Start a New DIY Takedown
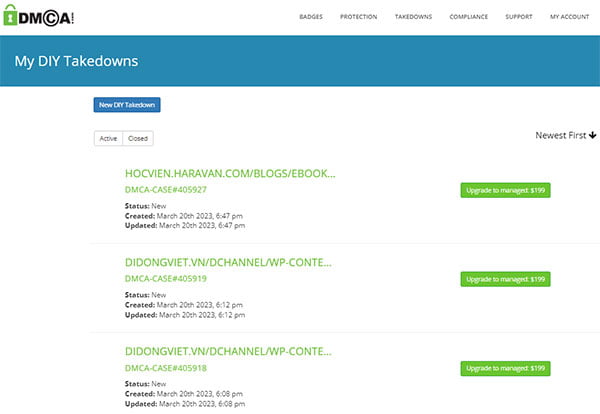The image size is (600, 414). click(127, 105)
